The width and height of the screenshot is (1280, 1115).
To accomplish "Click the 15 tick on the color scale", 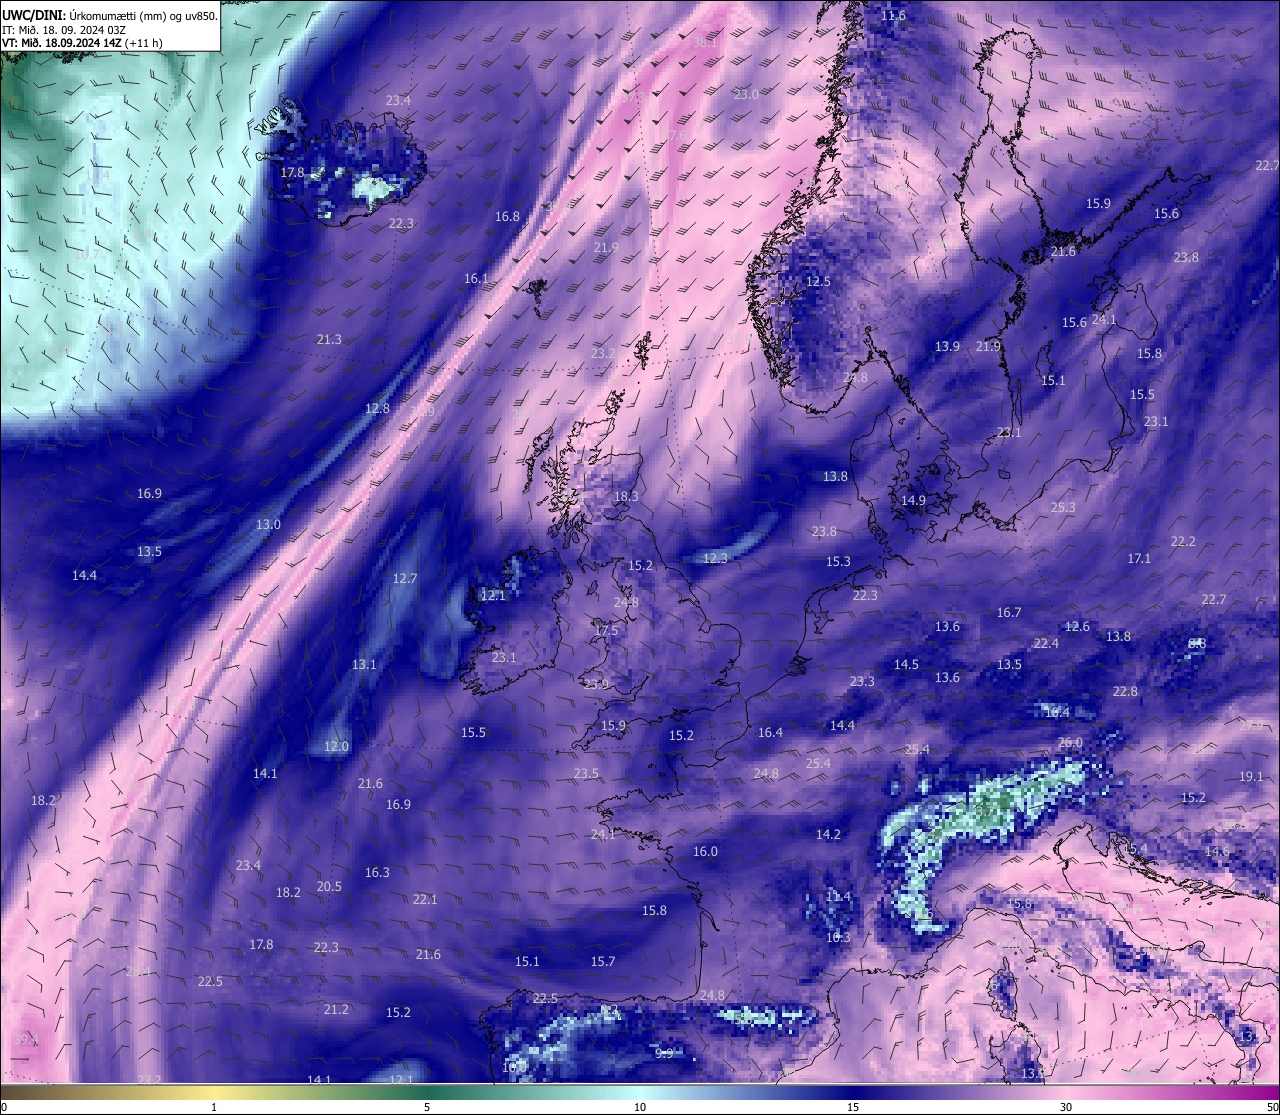I will point(853,1107).
